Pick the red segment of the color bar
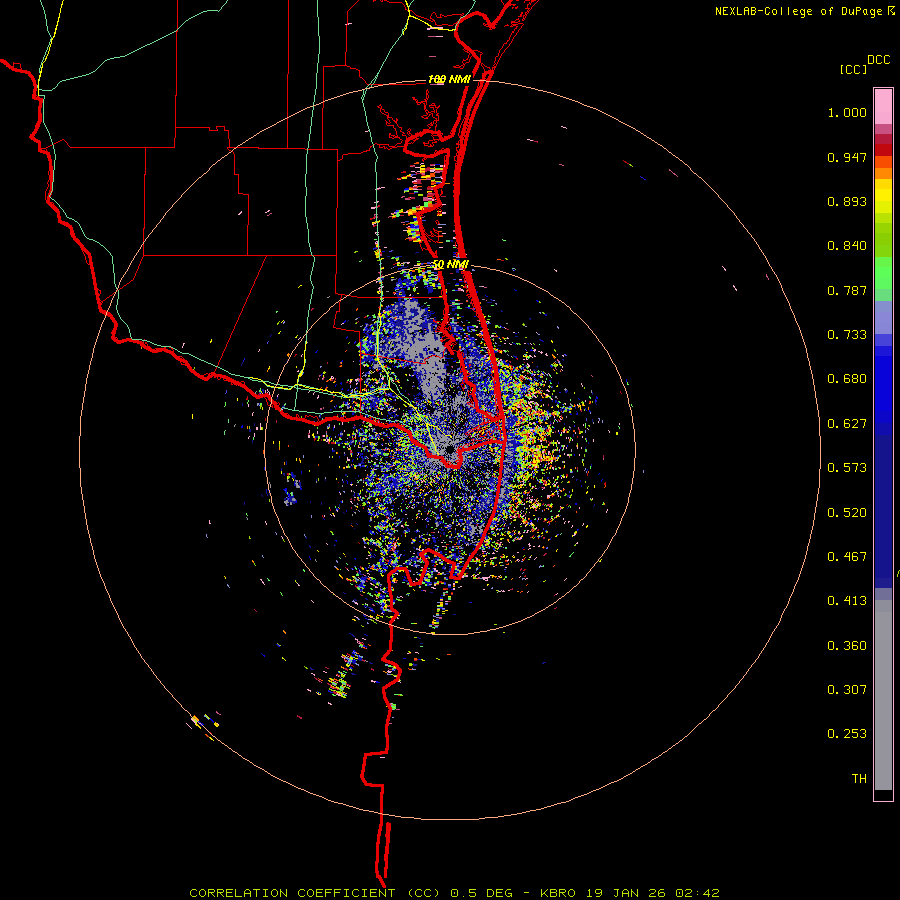Screen dimensions: 900x900 pos(883,150)
